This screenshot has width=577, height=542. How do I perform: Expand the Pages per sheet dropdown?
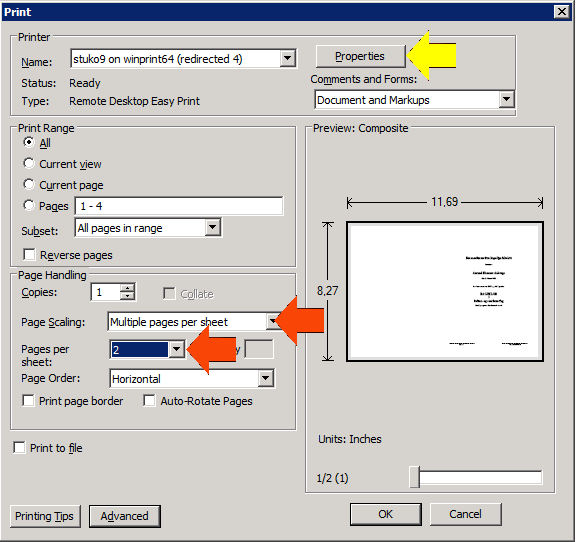point(177,349)
